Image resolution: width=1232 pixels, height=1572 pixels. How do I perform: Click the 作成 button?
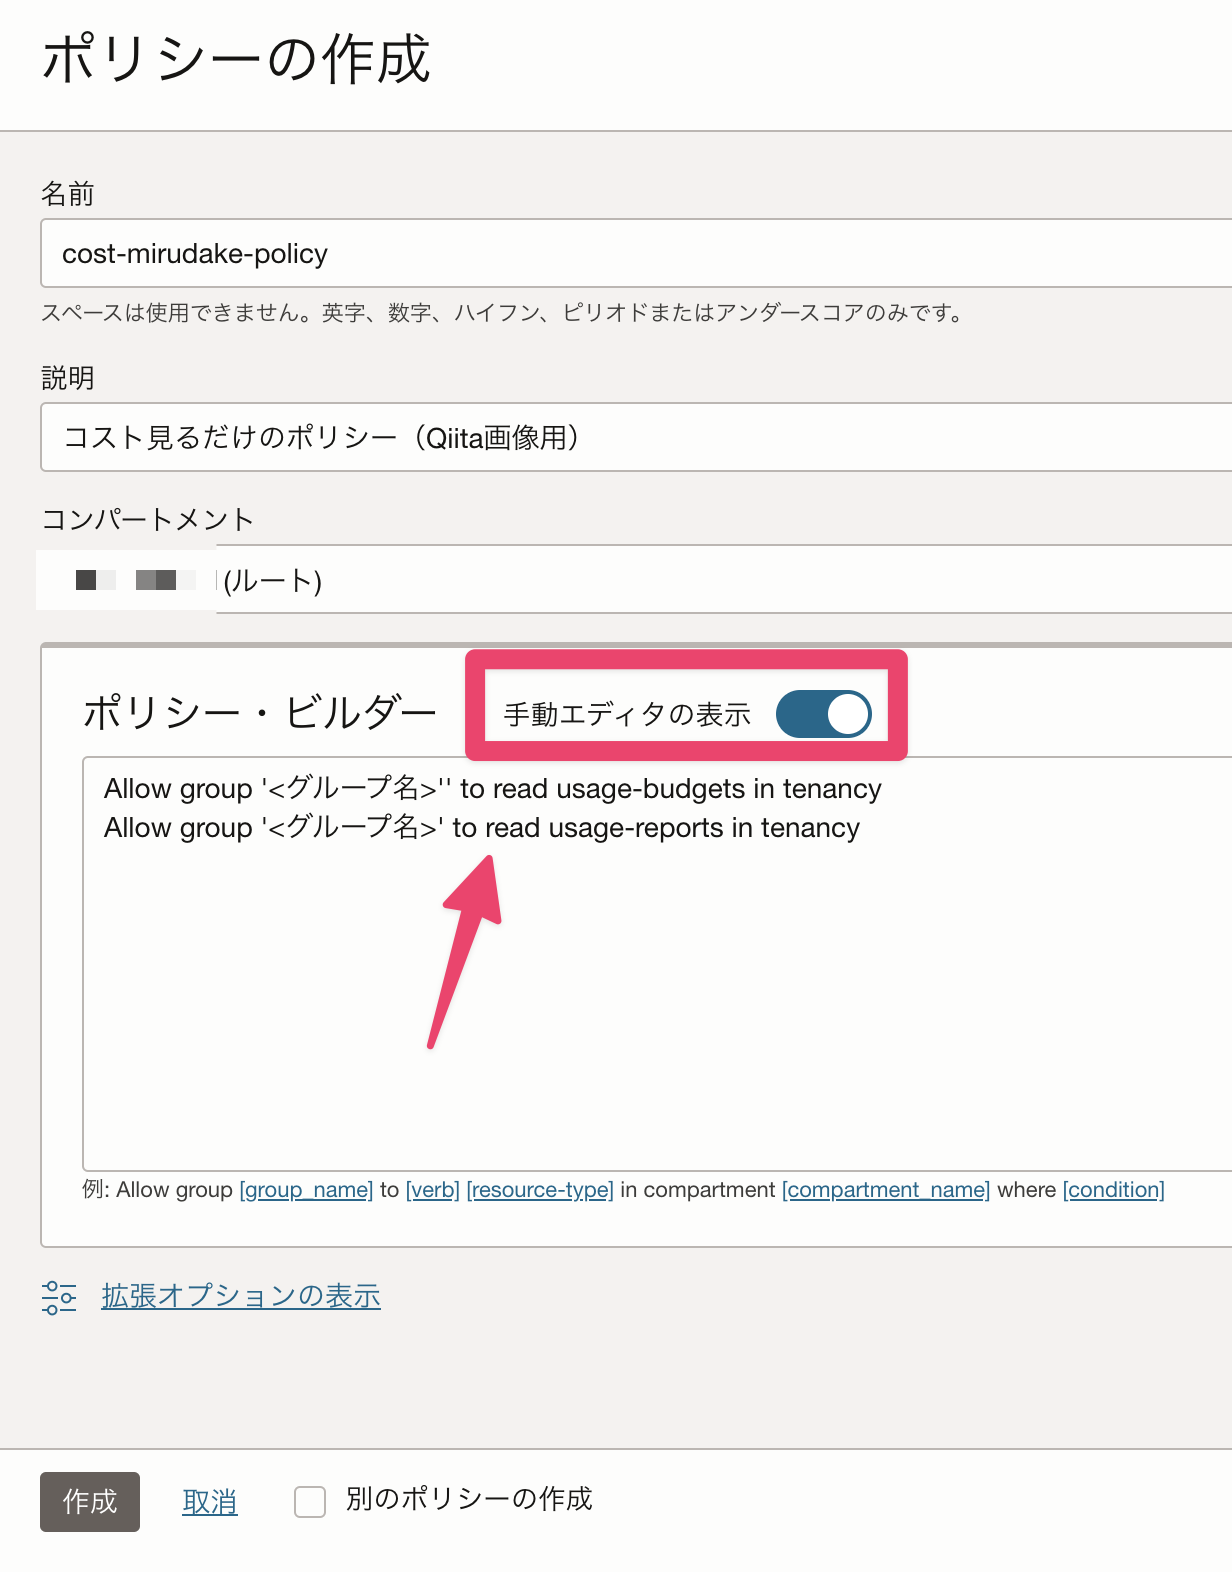pyautogui.click(x=90, y=1501)
